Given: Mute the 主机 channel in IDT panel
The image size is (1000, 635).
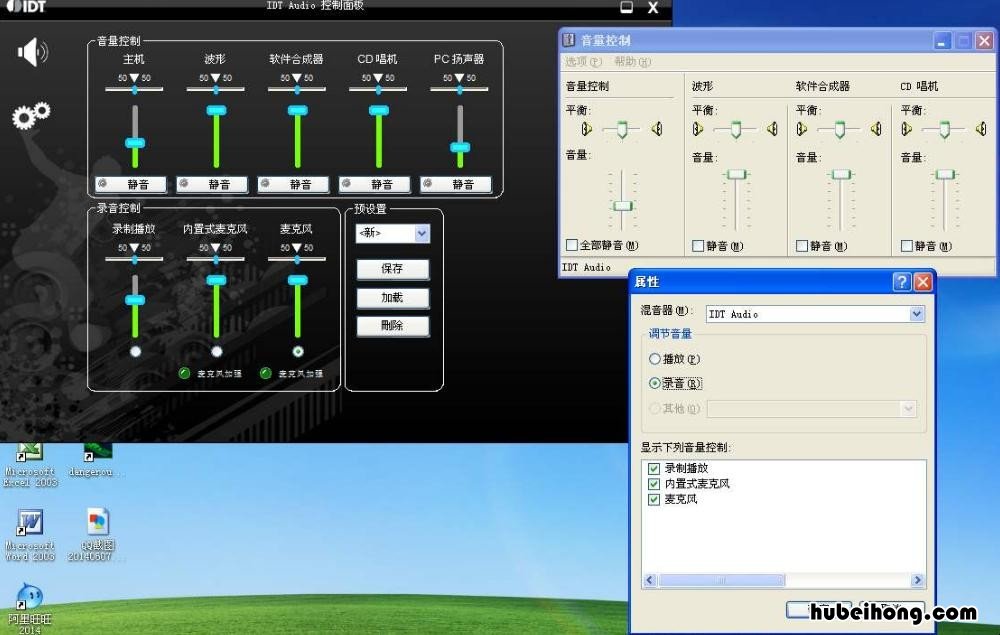Looking at the screenshot, I should (131, 184).
